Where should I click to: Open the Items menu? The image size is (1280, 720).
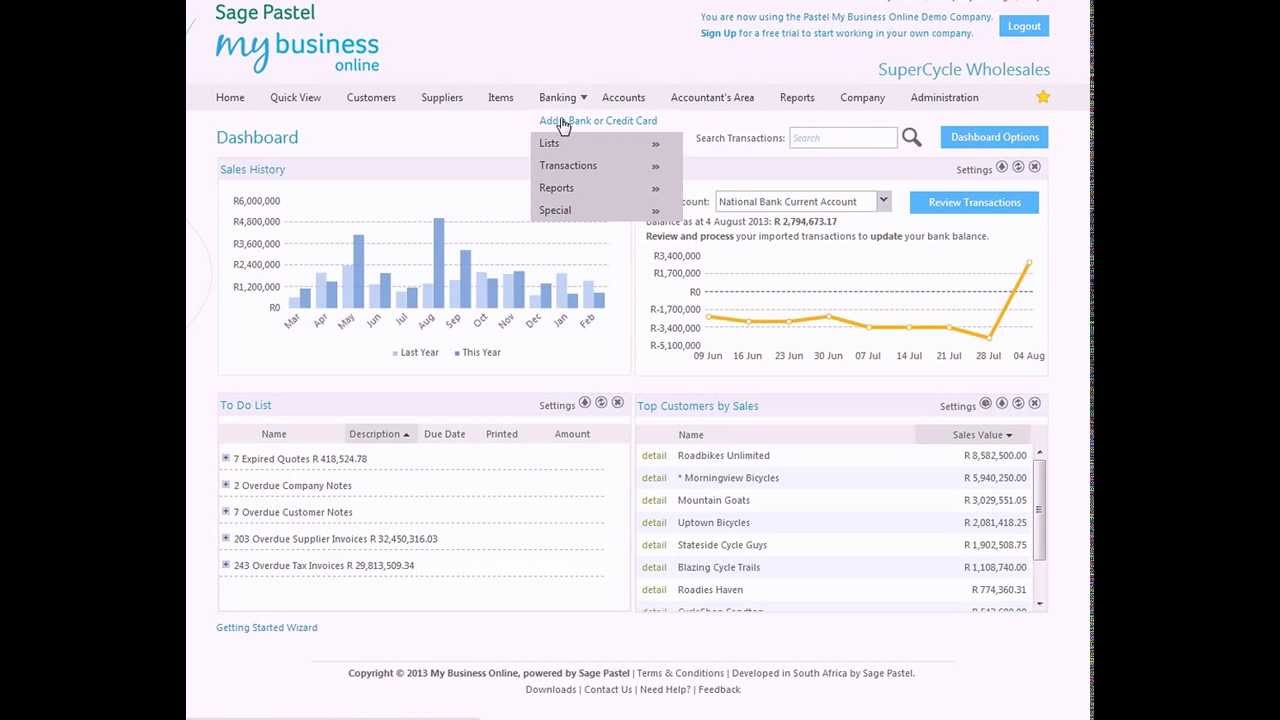pos(501,97)
